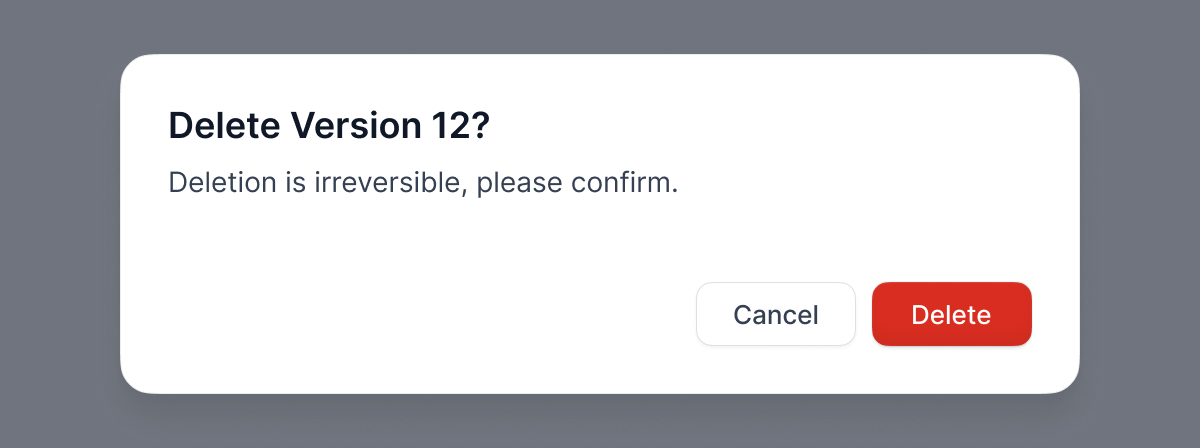Viewport: 1200px width, 448px height.
Task: Choose the destructive Delete action
Action: click(x=951, y=315)
